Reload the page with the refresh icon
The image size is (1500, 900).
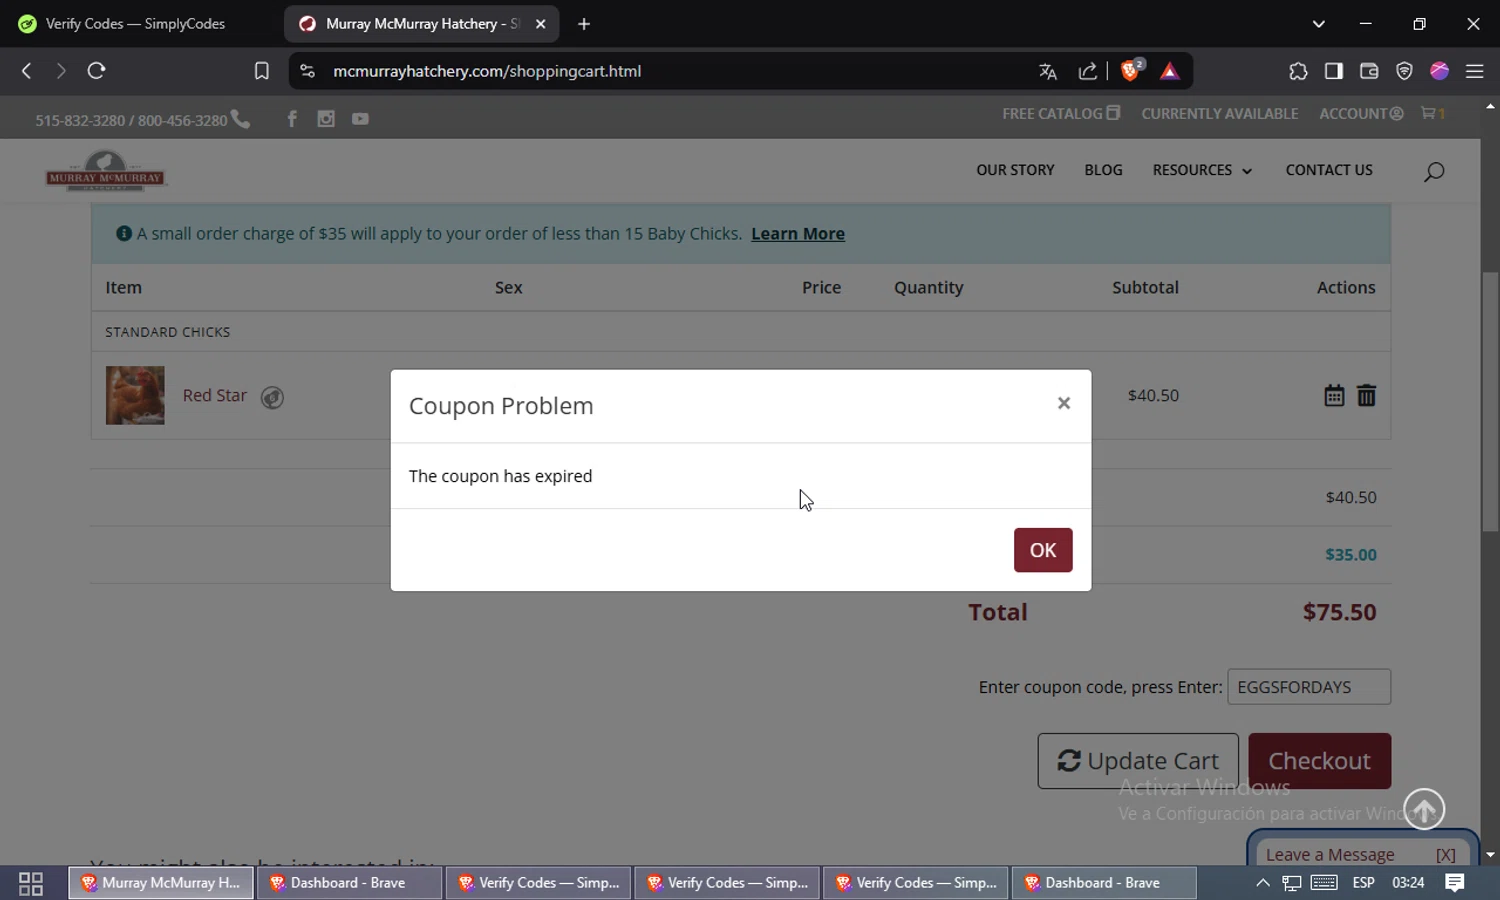pyautogui.click(x=96, y=71)
